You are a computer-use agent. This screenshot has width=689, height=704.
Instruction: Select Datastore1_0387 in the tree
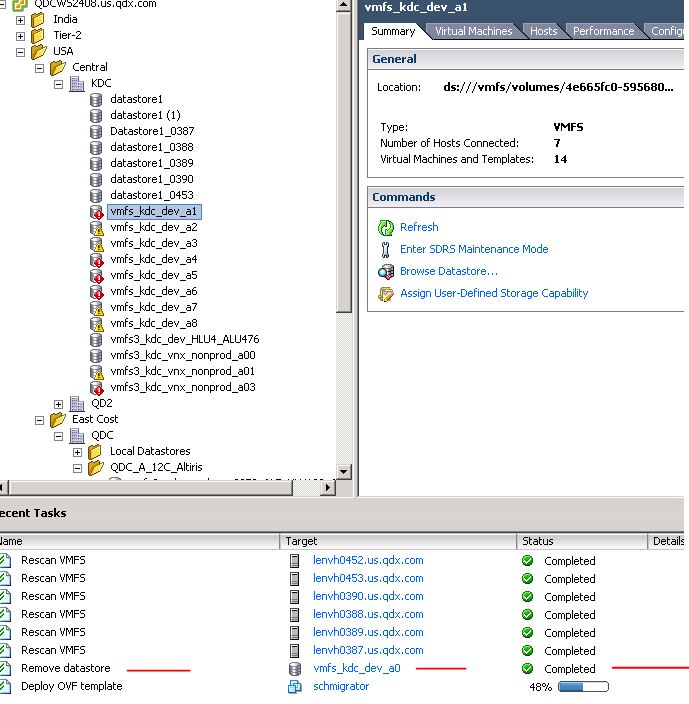[x=152, y=132]
